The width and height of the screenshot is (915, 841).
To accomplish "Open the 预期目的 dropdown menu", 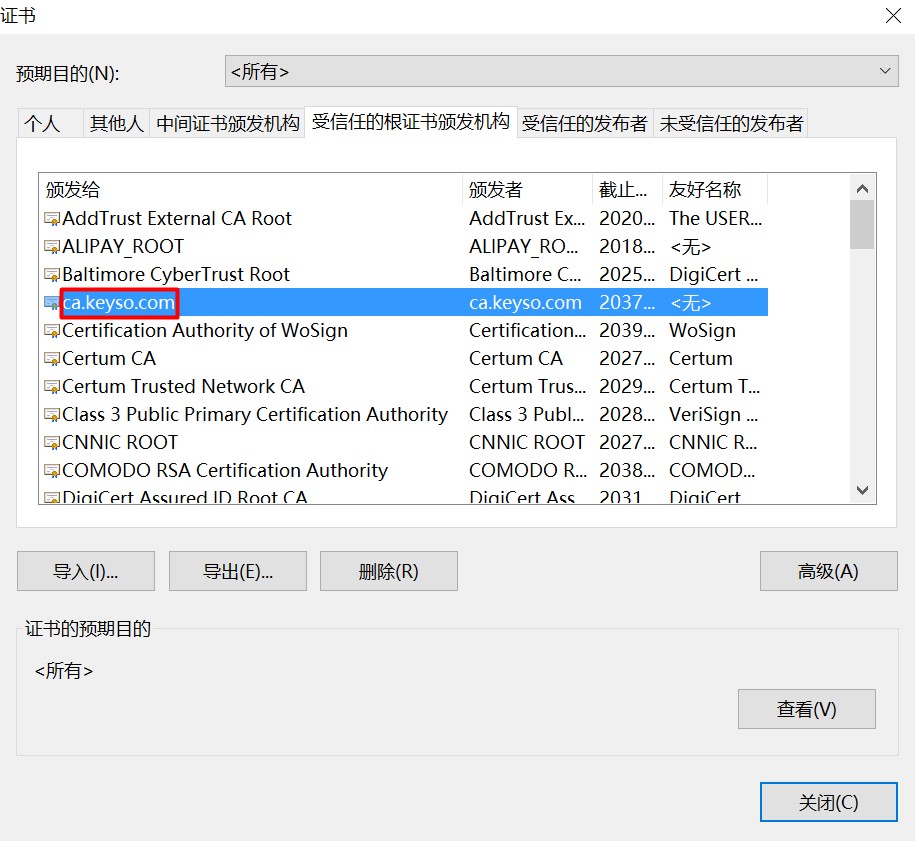I will (884, 71).
